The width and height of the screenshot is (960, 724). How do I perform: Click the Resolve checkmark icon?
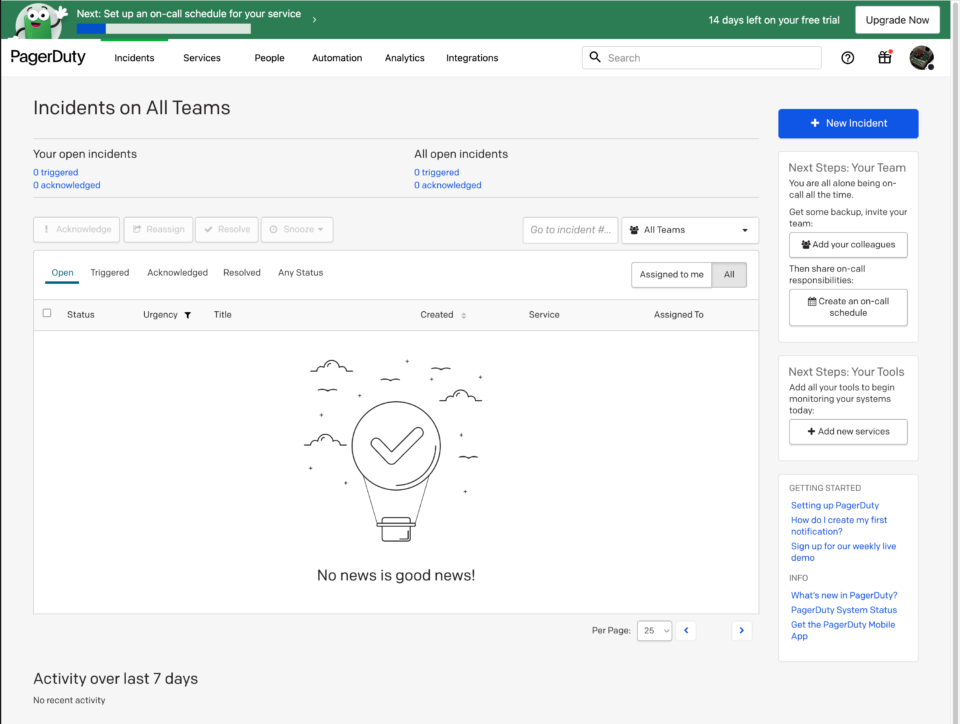(209, 229)
